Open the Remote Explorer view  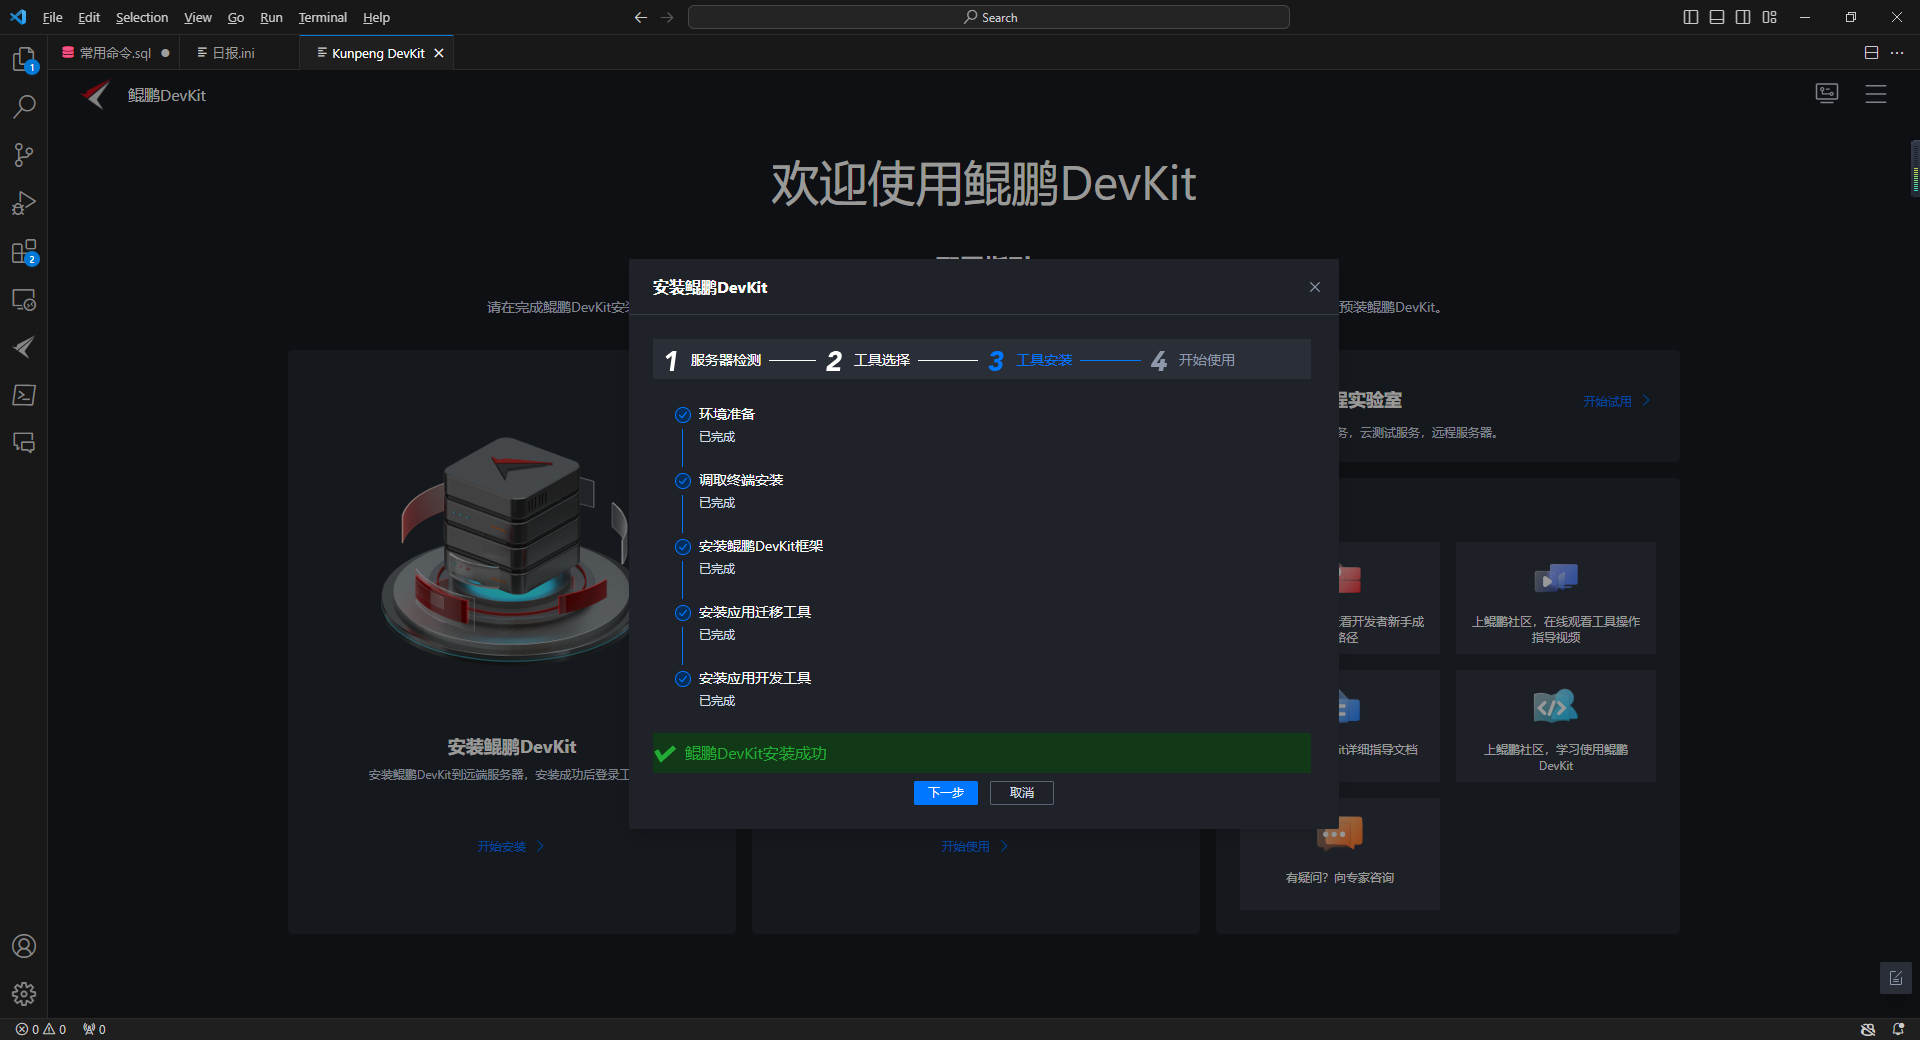[24, 299]
